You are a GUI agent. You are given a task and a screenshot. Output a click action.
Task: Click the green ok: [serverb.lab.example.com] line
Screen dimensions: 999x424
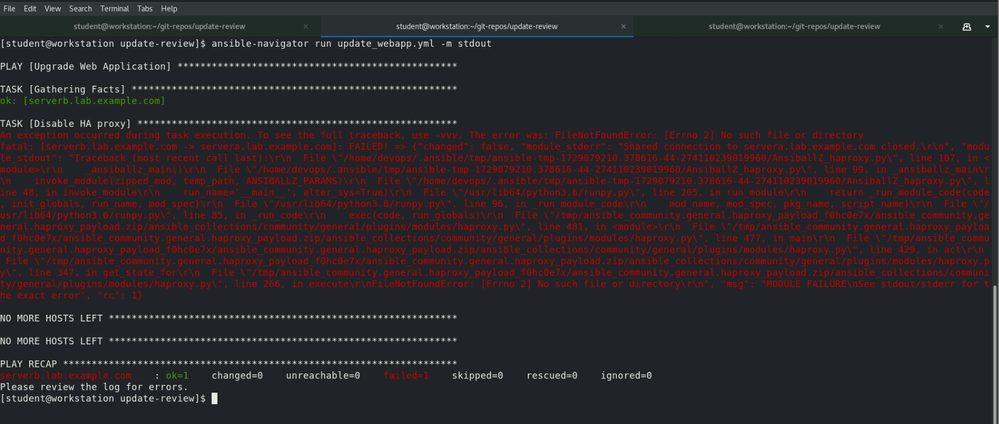pos(83,100)
